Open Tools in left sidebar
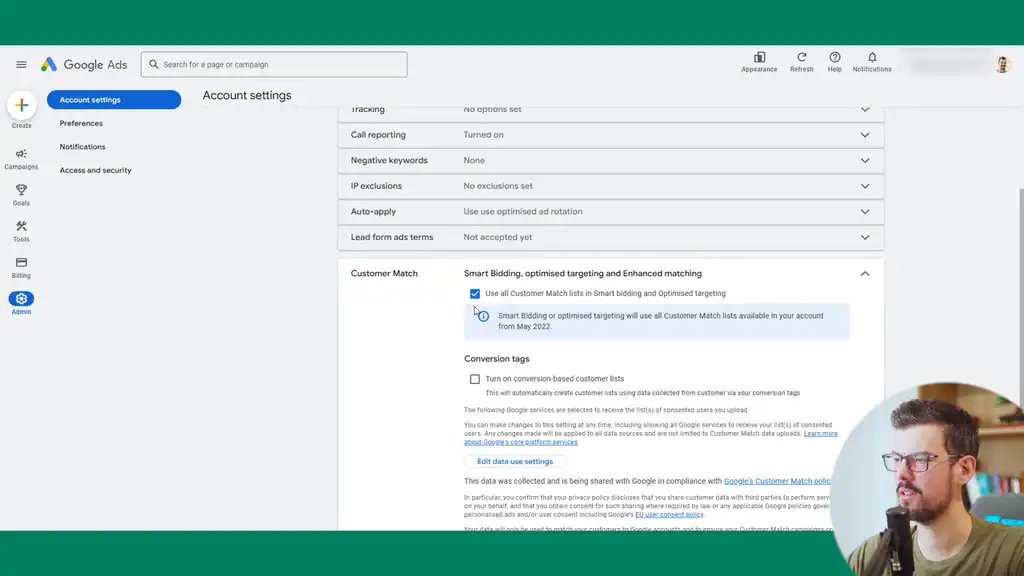This screenshot has width=1024, height=576. 21,227
